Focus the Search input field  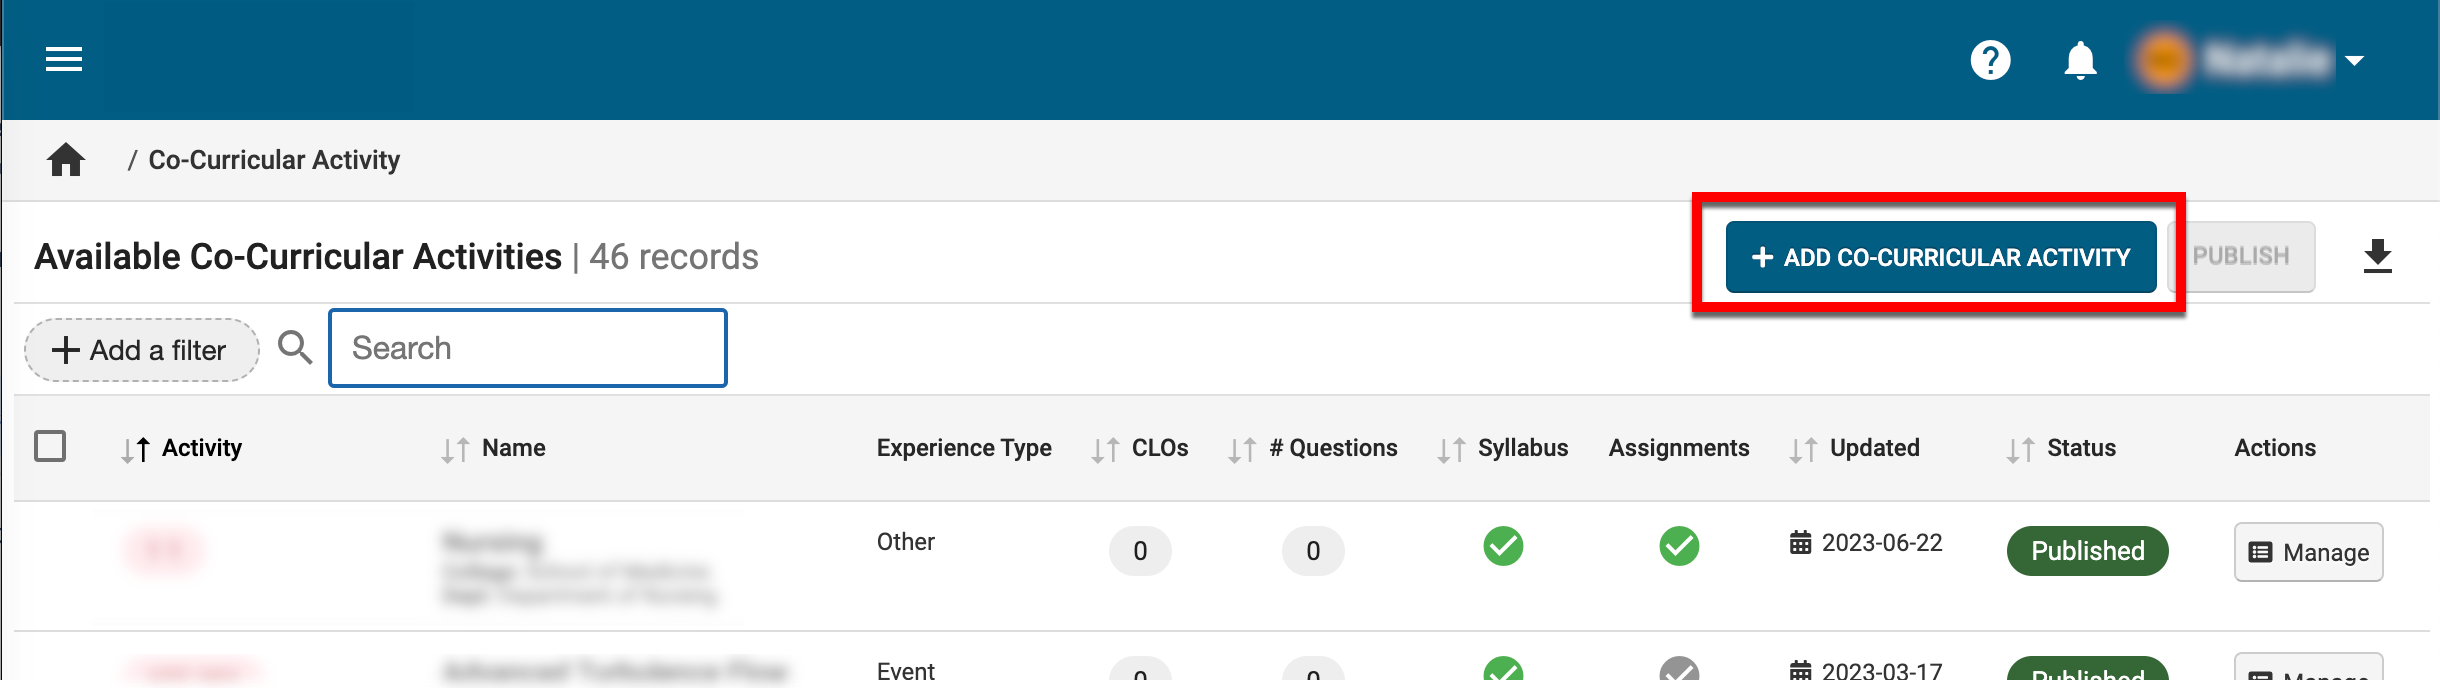(x=528, y=348)
